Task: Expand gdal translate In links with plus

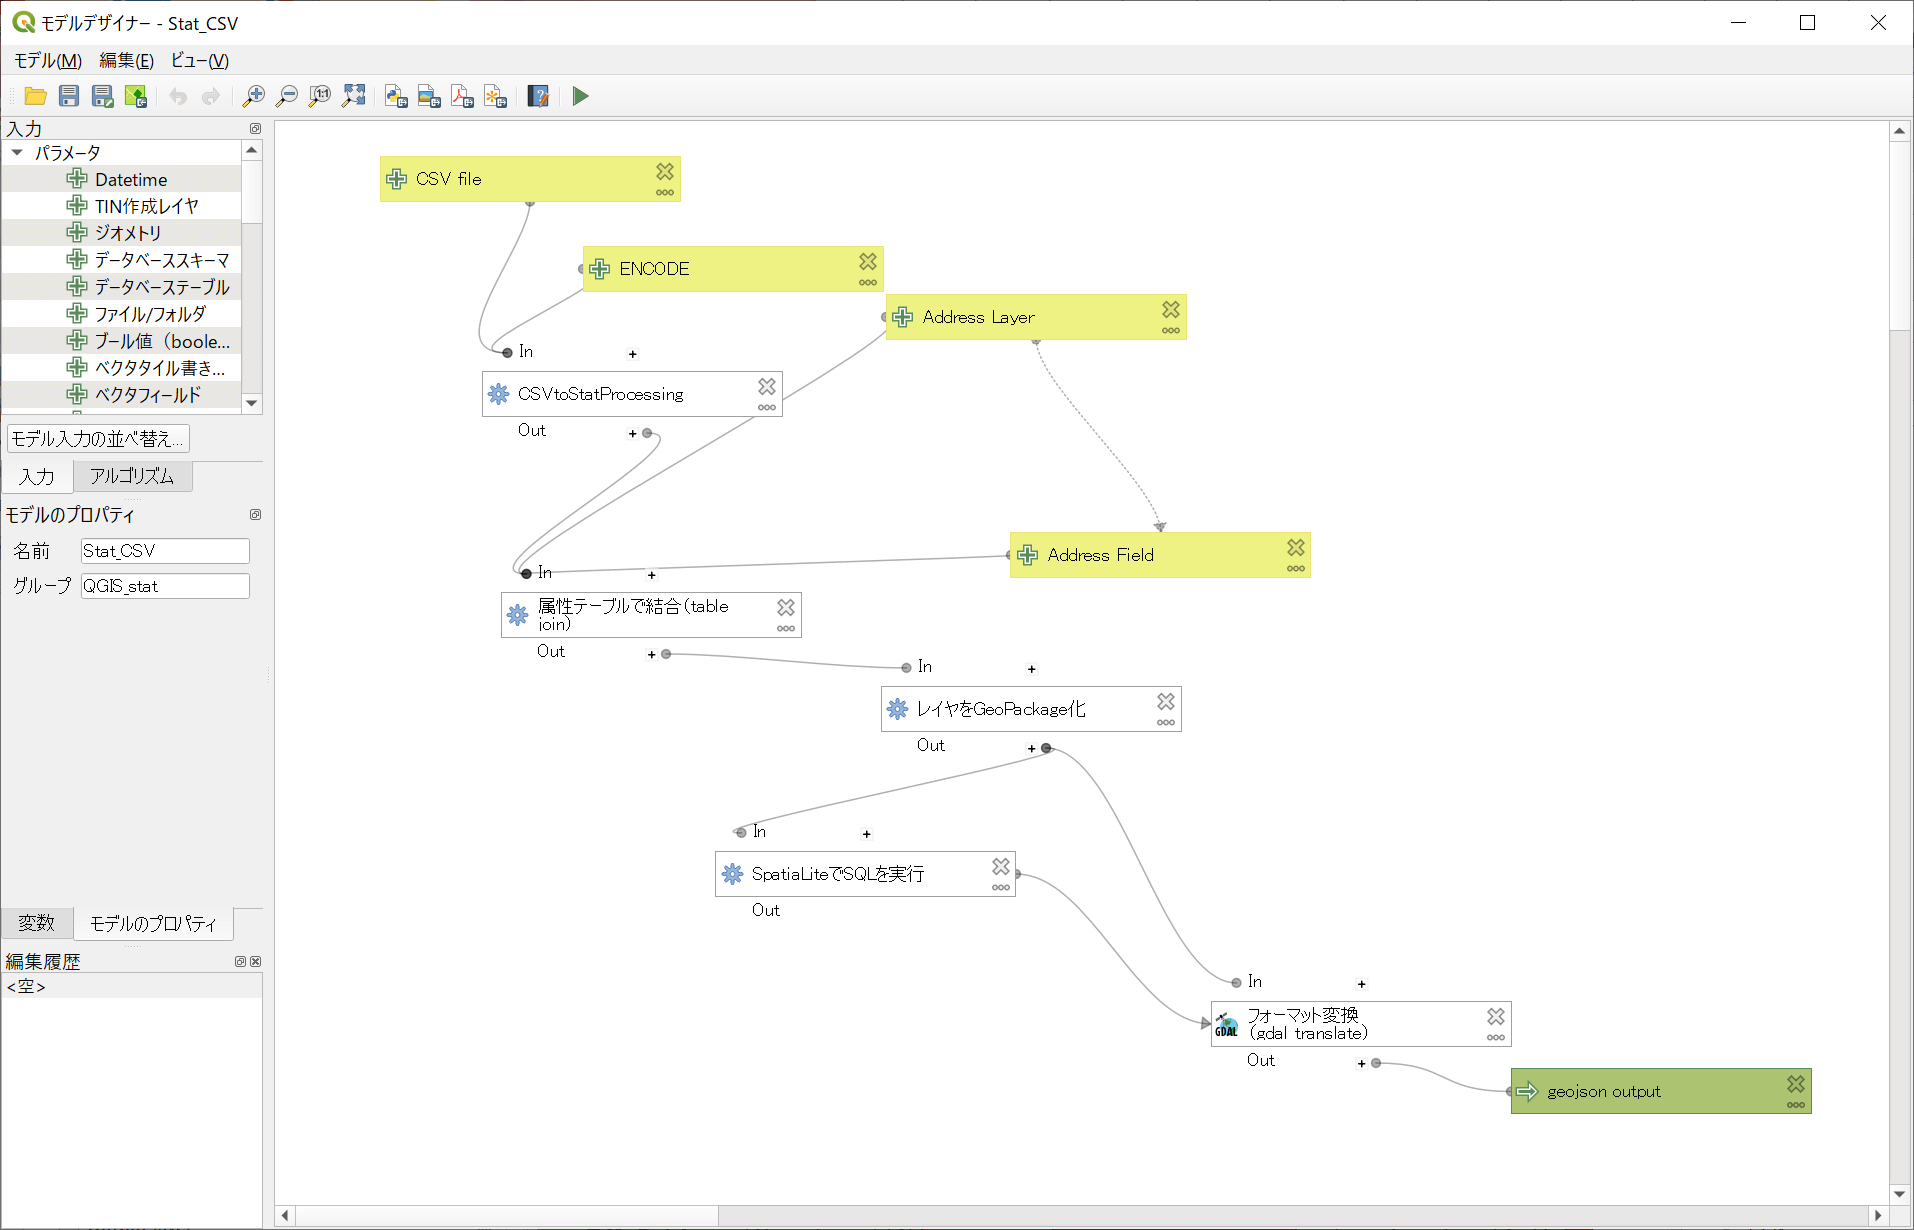Action: [1362, 984]
